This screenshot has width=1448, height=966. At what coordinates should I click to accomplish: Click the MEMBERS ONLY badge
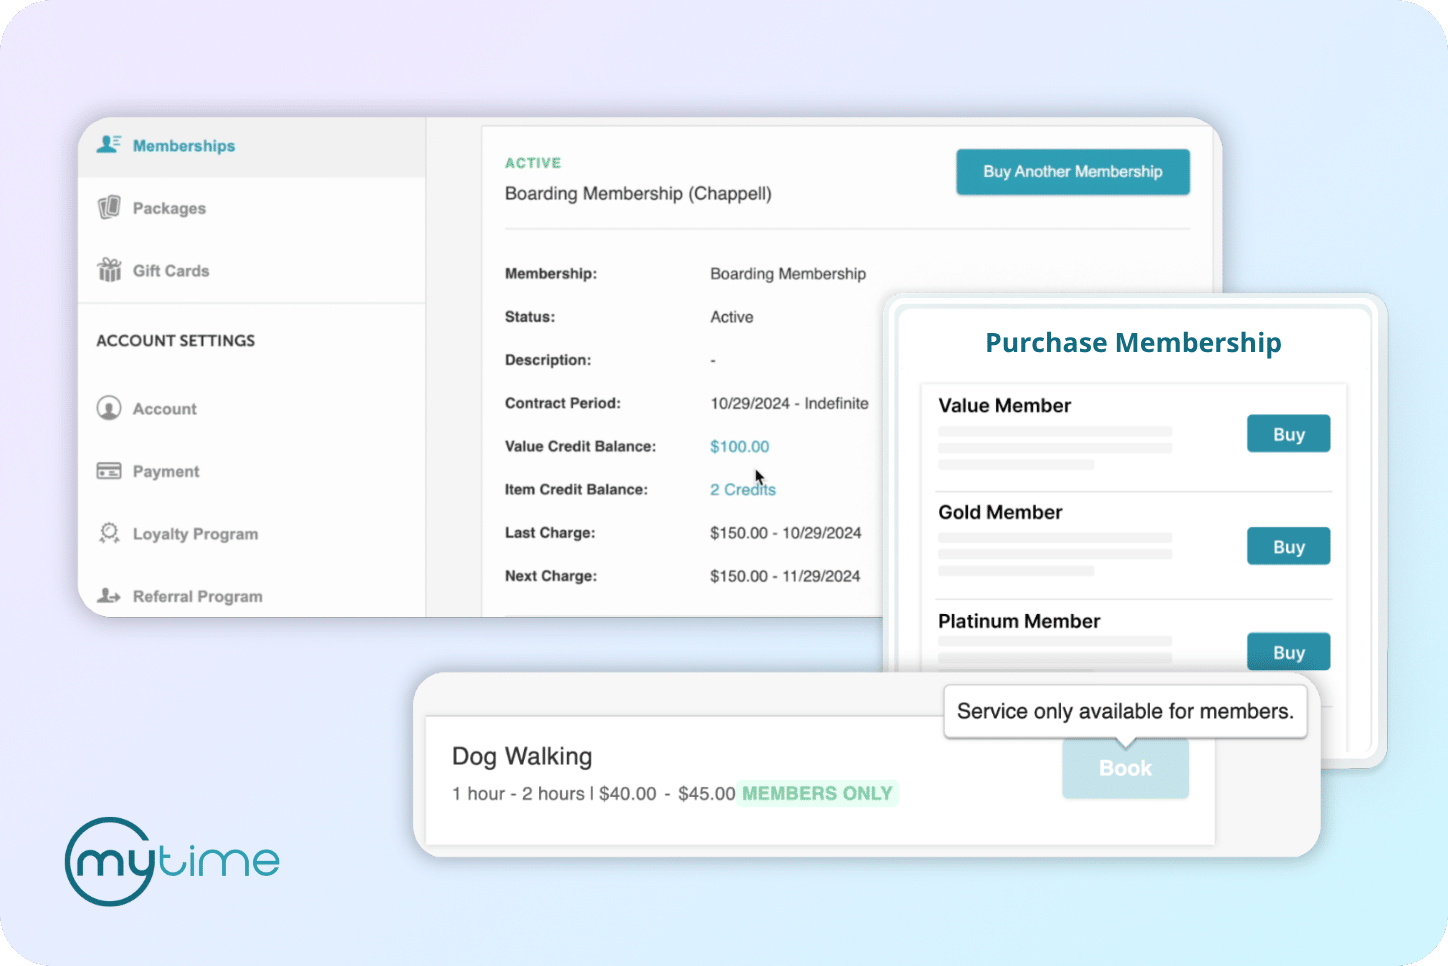817,794
